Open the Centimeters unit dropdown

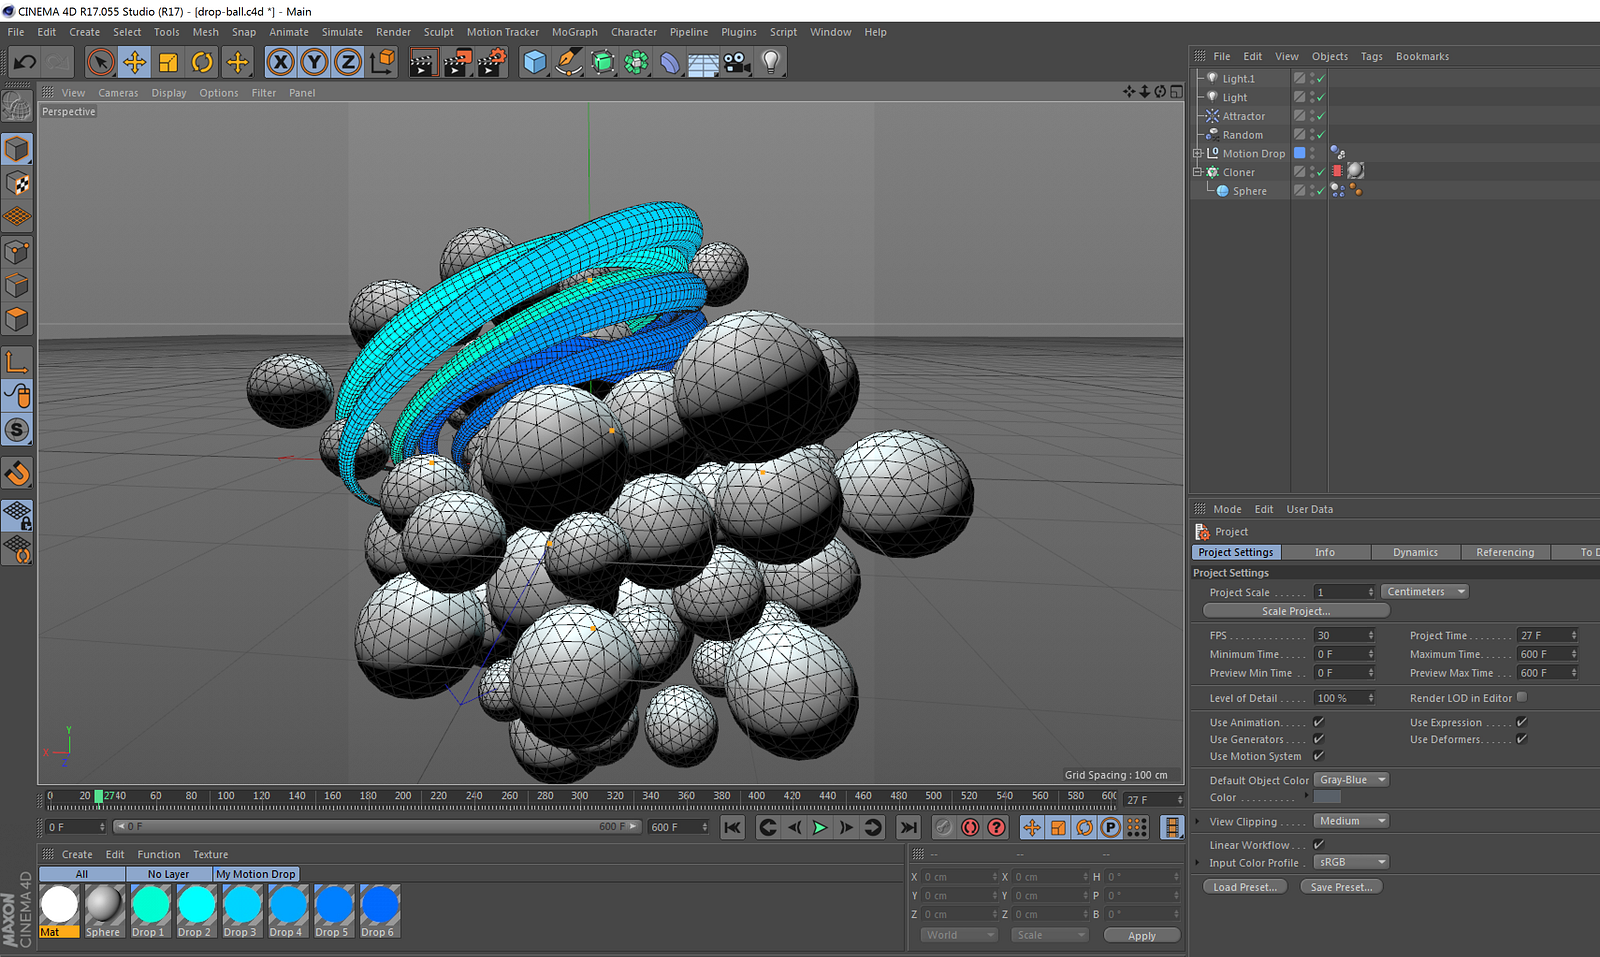[1424, 592]
